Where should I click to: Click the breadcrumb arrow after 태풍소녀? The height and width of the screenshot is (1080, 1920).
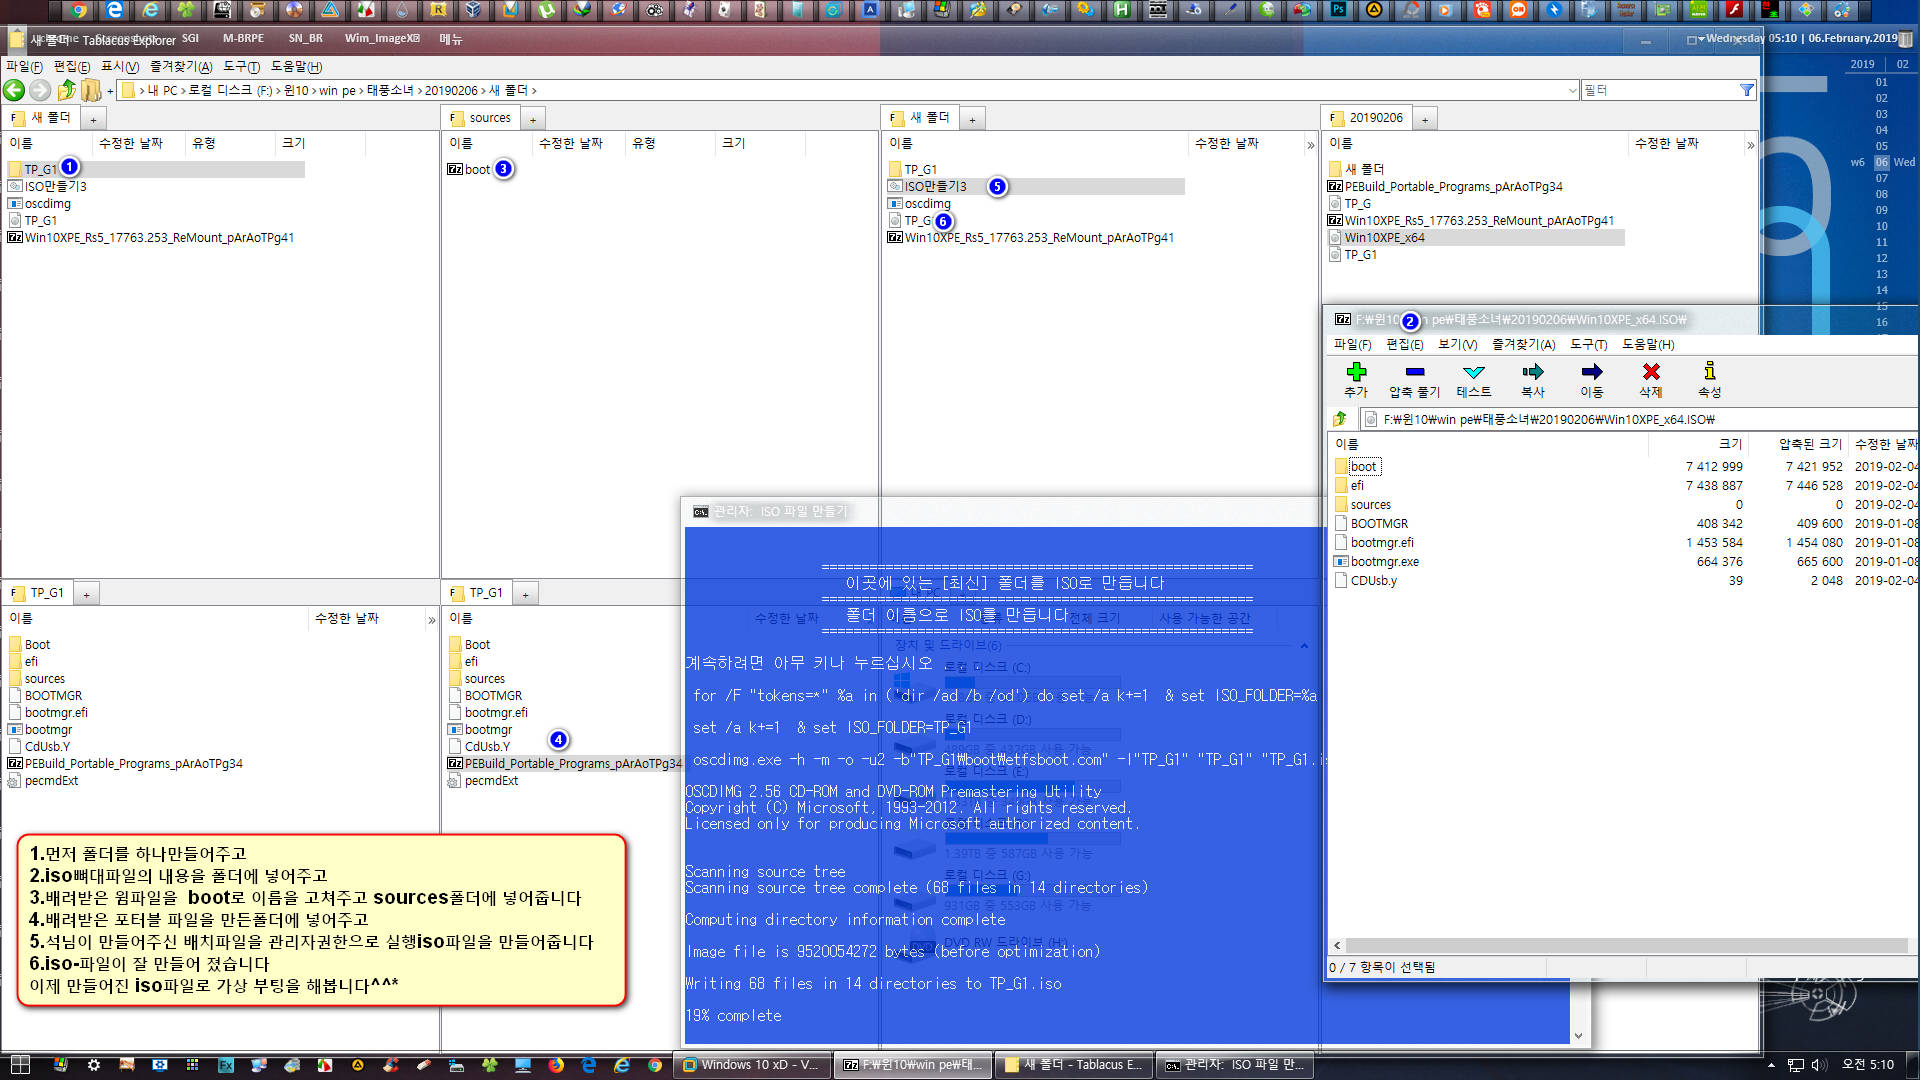click(420, 91)
